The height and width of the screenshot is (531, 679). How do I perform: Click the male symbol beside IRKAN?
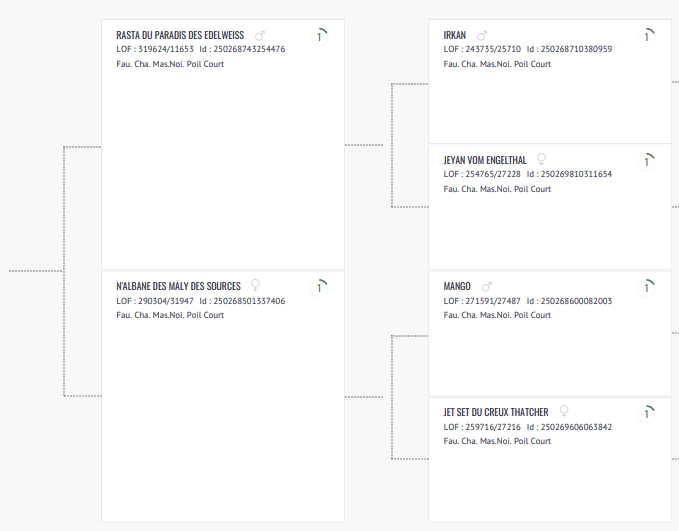(x=482, y=35)
